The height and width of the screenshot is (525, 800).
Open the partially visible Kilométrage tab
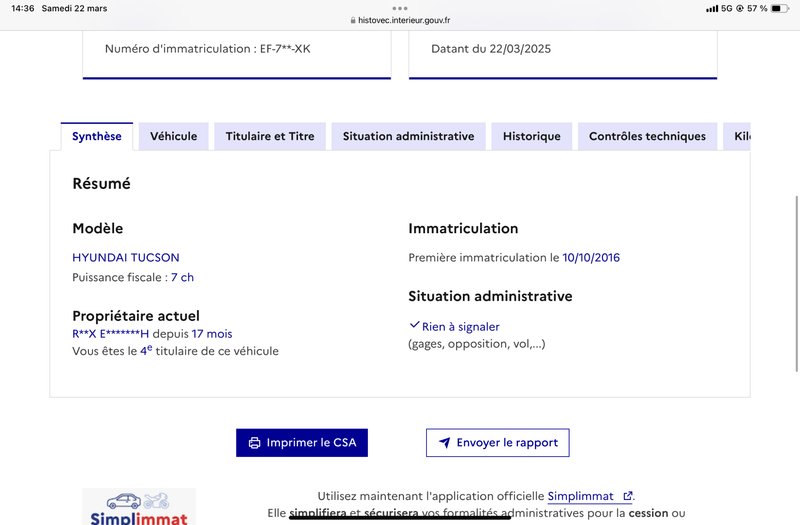coord(737,136)
